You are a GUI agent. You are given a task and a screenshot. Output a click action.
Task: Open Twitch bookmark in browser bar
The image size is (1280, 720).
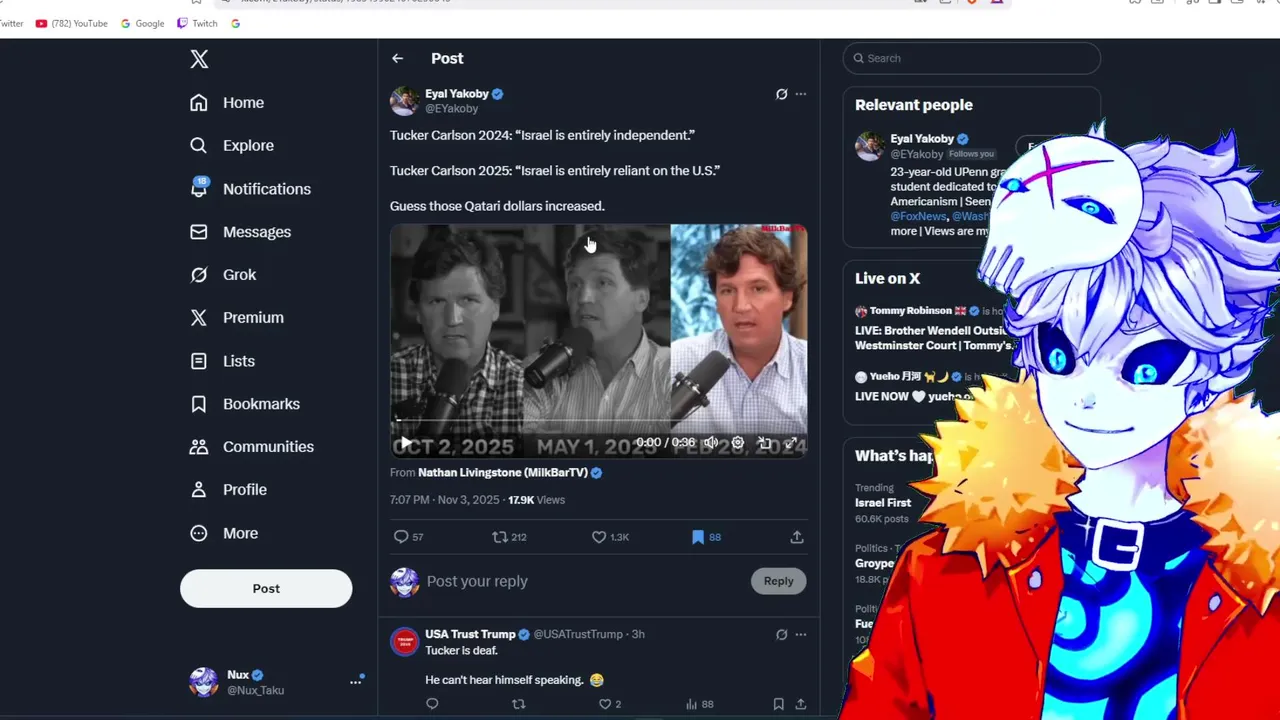point(197,23)
